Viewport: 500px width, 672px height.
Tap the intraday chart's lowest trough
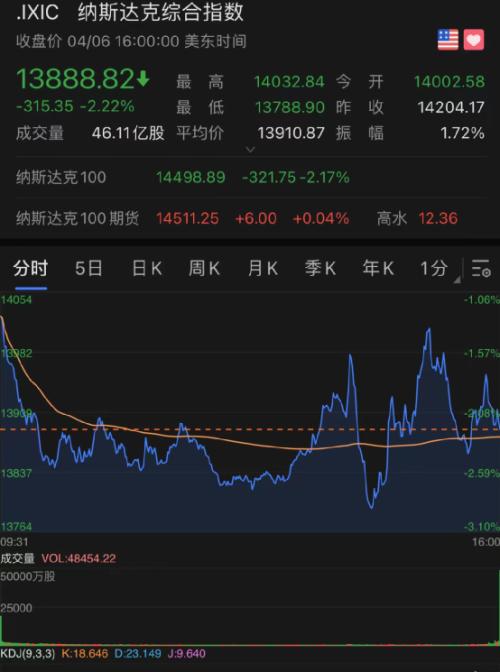371,507
